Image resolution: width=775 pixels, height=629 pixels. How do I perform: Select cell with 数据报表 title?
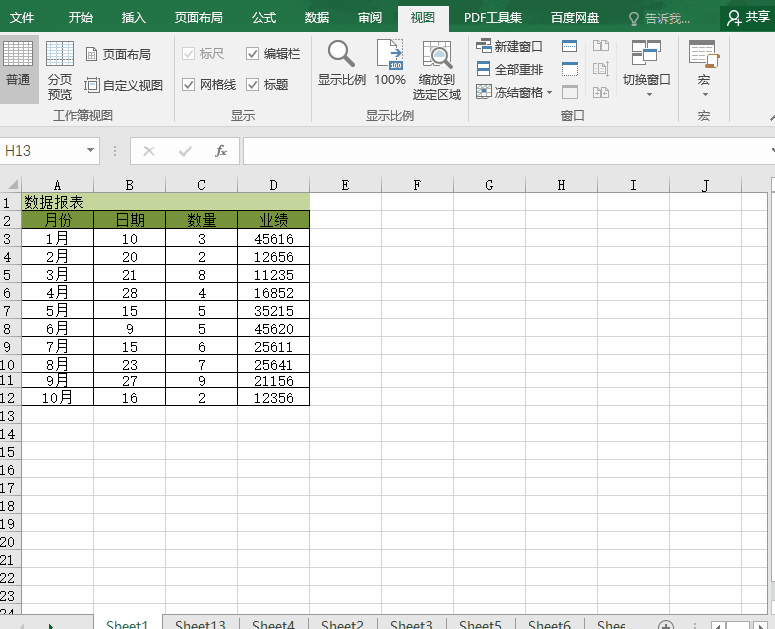click(166, 202)
